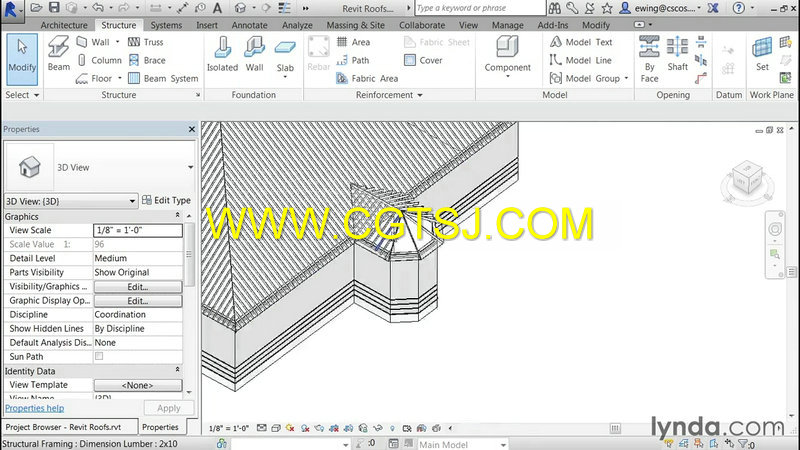Choose the structural Wall tool
The image size is (800, 450).
point(93,42)
